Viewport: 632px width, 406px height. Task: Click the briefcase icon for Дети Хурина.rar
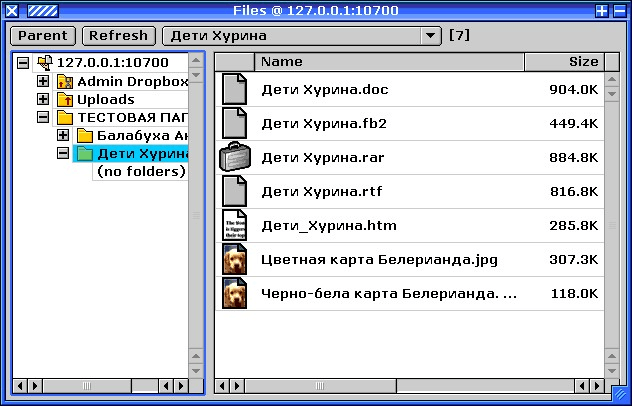click(x=234, y=158)
